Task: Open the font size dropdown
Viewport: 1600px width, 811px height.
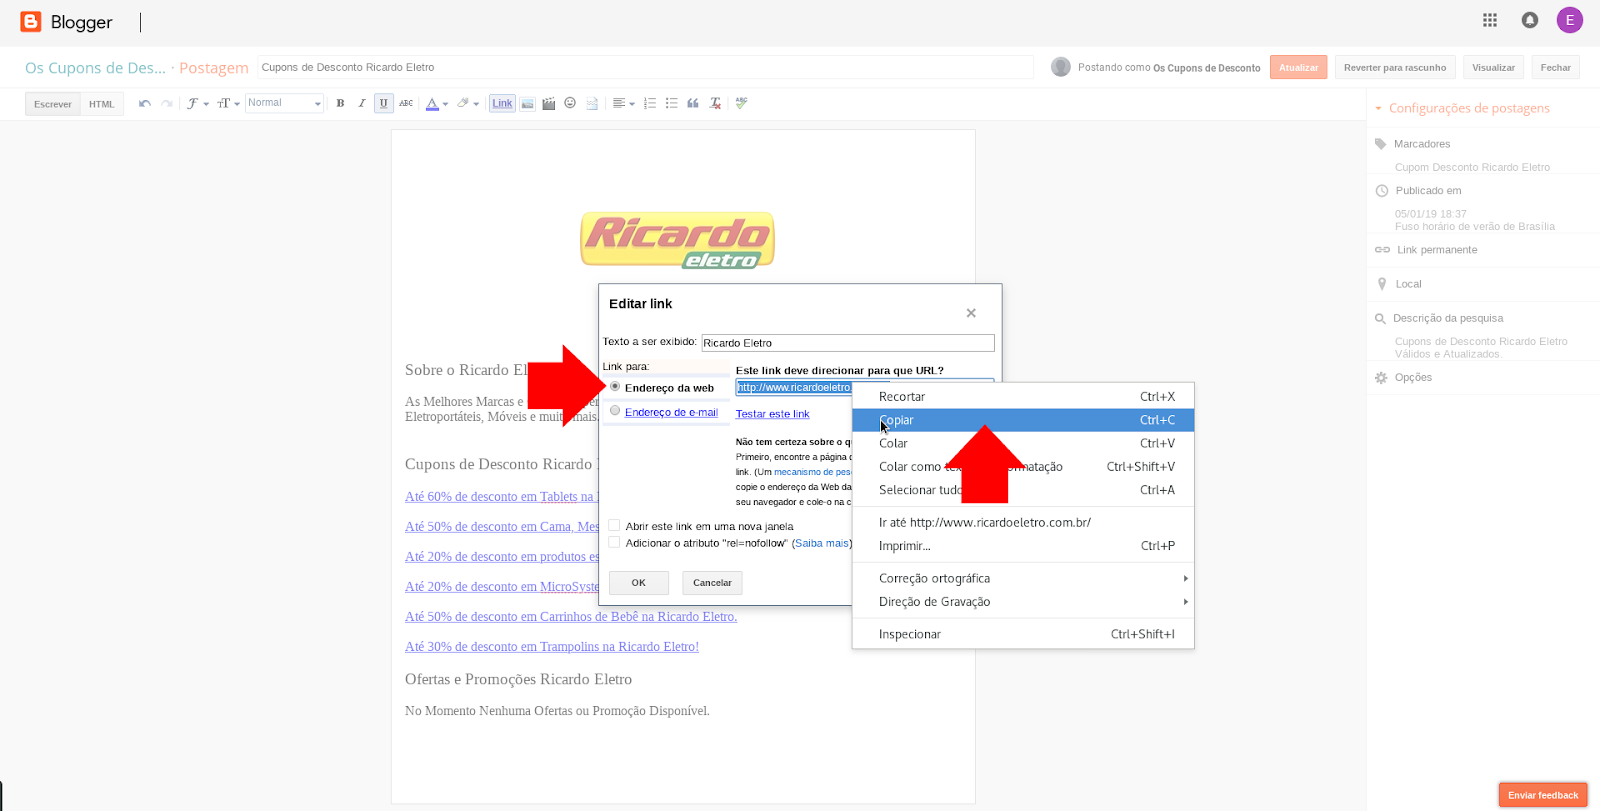Action: 228,103
